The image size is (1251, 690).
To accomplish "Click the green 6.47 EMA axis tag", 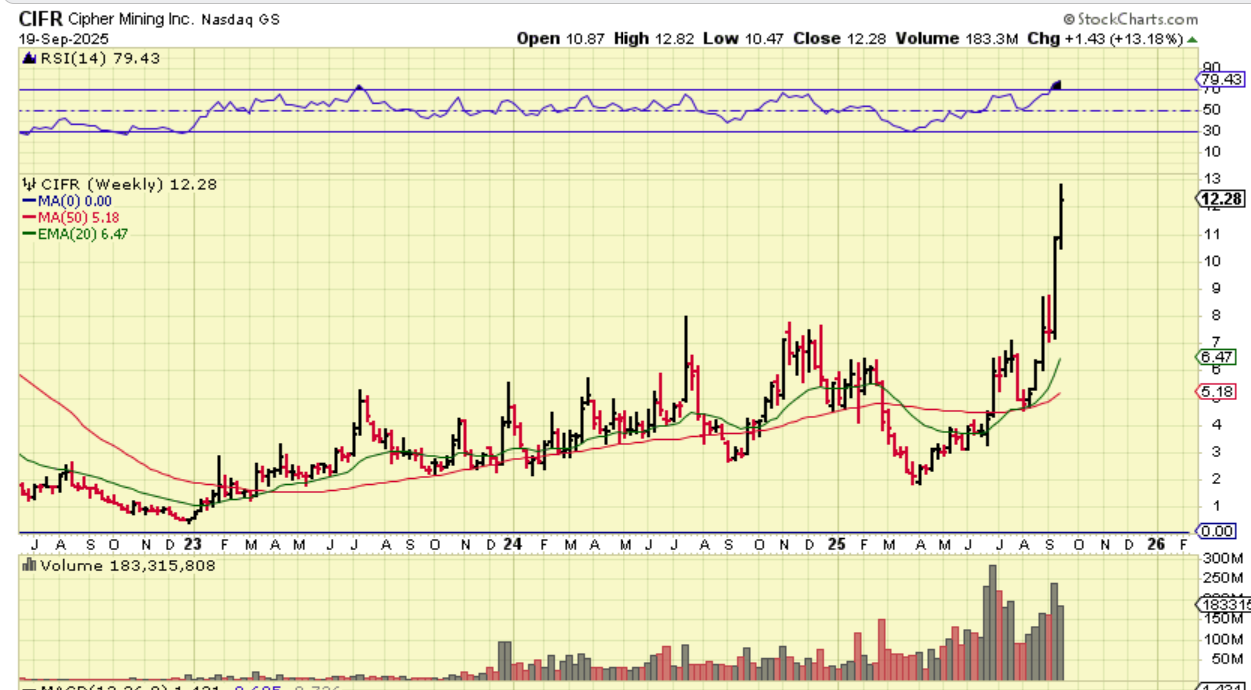I will point(1218,356).
